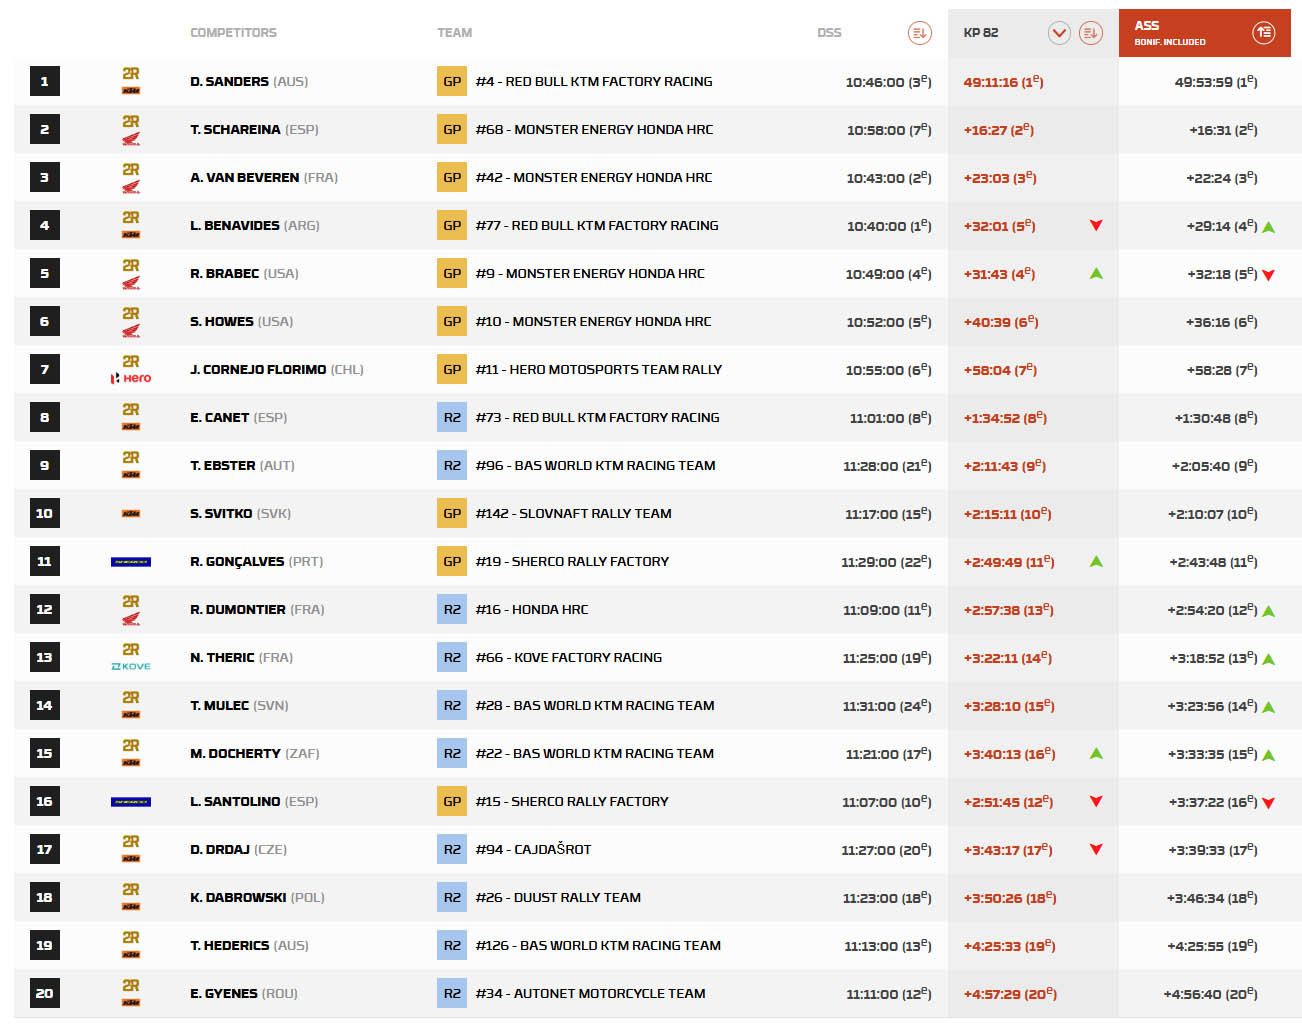Viewport: 1302px width, 1028px height.
Task: Open the KP 82 checkpoint dropdown
Action: click(x=1059, y=33)
